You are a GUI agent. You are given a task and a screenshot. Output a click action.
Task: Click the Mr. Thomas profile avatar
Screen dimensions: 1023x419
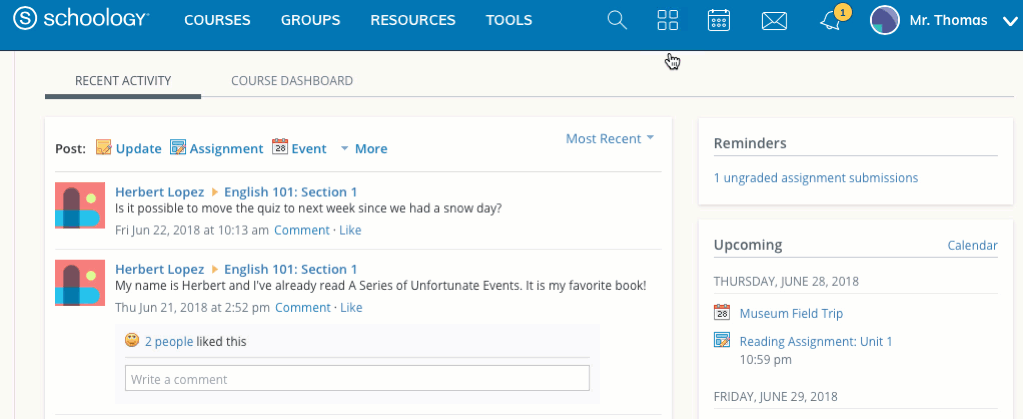pos(885,20)
